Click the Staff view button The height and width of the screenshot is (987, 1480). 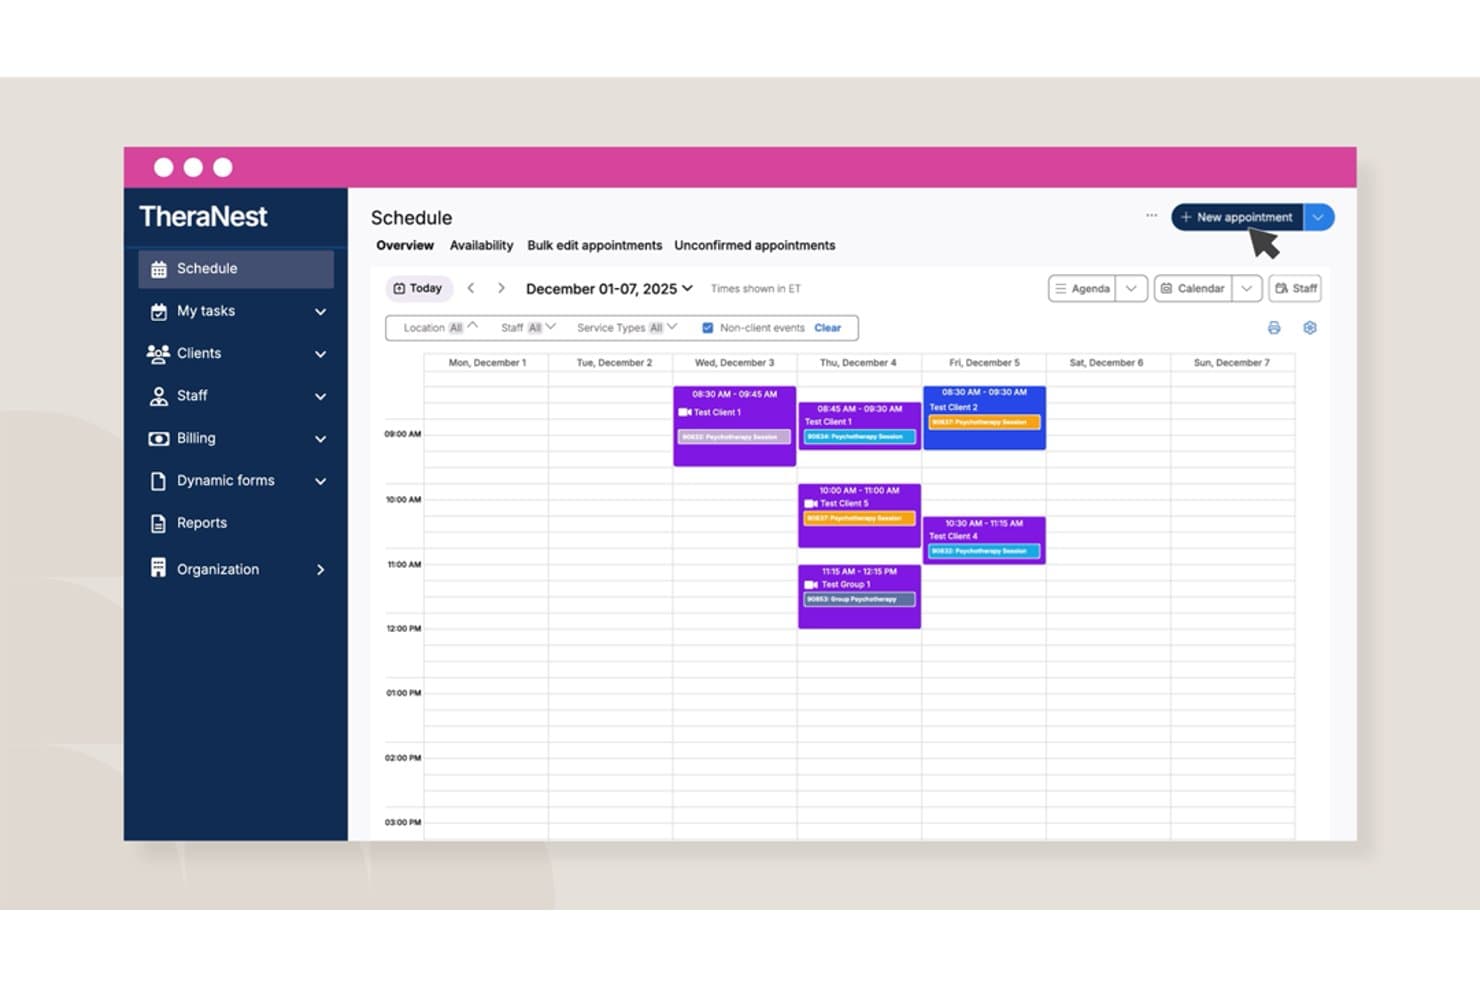(1295, 289)
